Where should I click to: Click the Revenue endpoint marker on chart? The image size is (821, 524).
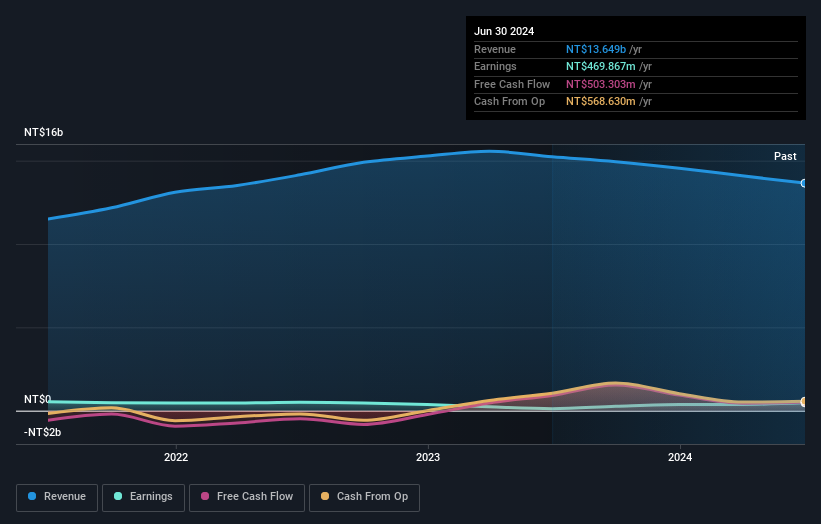click(x=804, y=183)
